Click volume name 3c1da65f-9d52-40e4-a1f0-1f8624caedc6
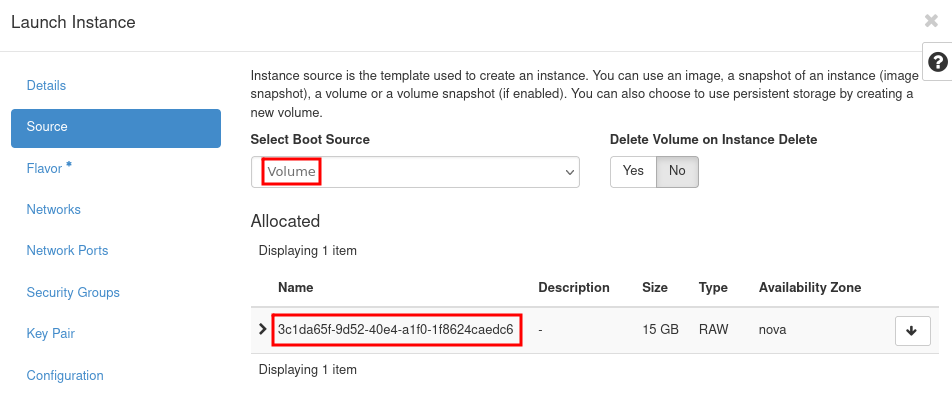Image resolution: width=952 pixels, height=393 pixels. [396, 330]
